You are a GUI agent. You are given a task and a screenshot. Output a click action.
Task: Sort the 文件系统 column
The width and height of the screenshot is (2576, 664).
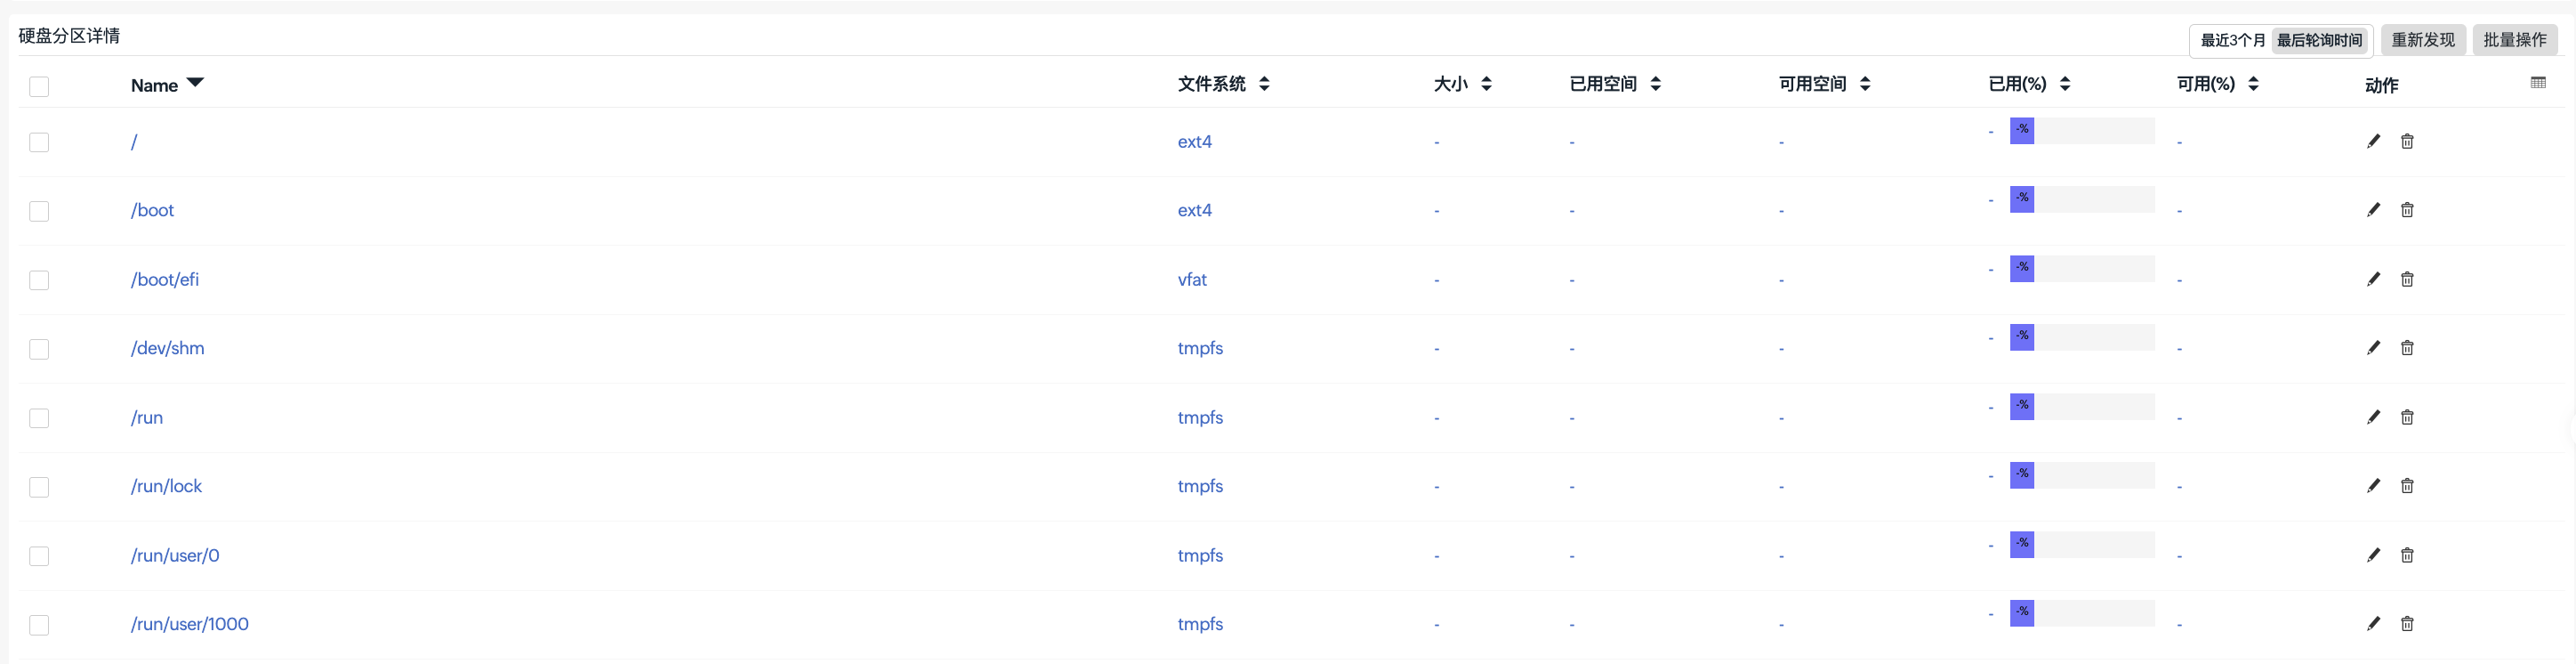[x=1264, y=84]
